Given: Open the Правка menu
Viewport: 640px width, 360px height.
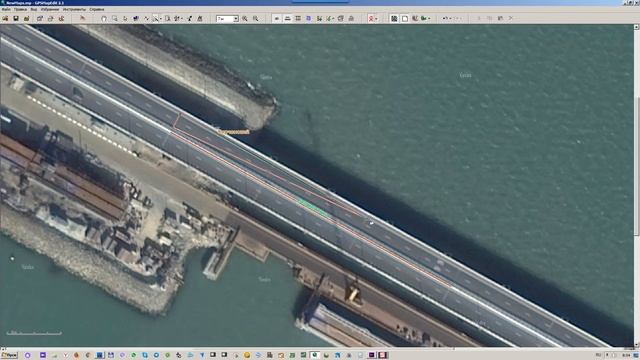Looking at the screenshot, I should (x=20, y=9).
